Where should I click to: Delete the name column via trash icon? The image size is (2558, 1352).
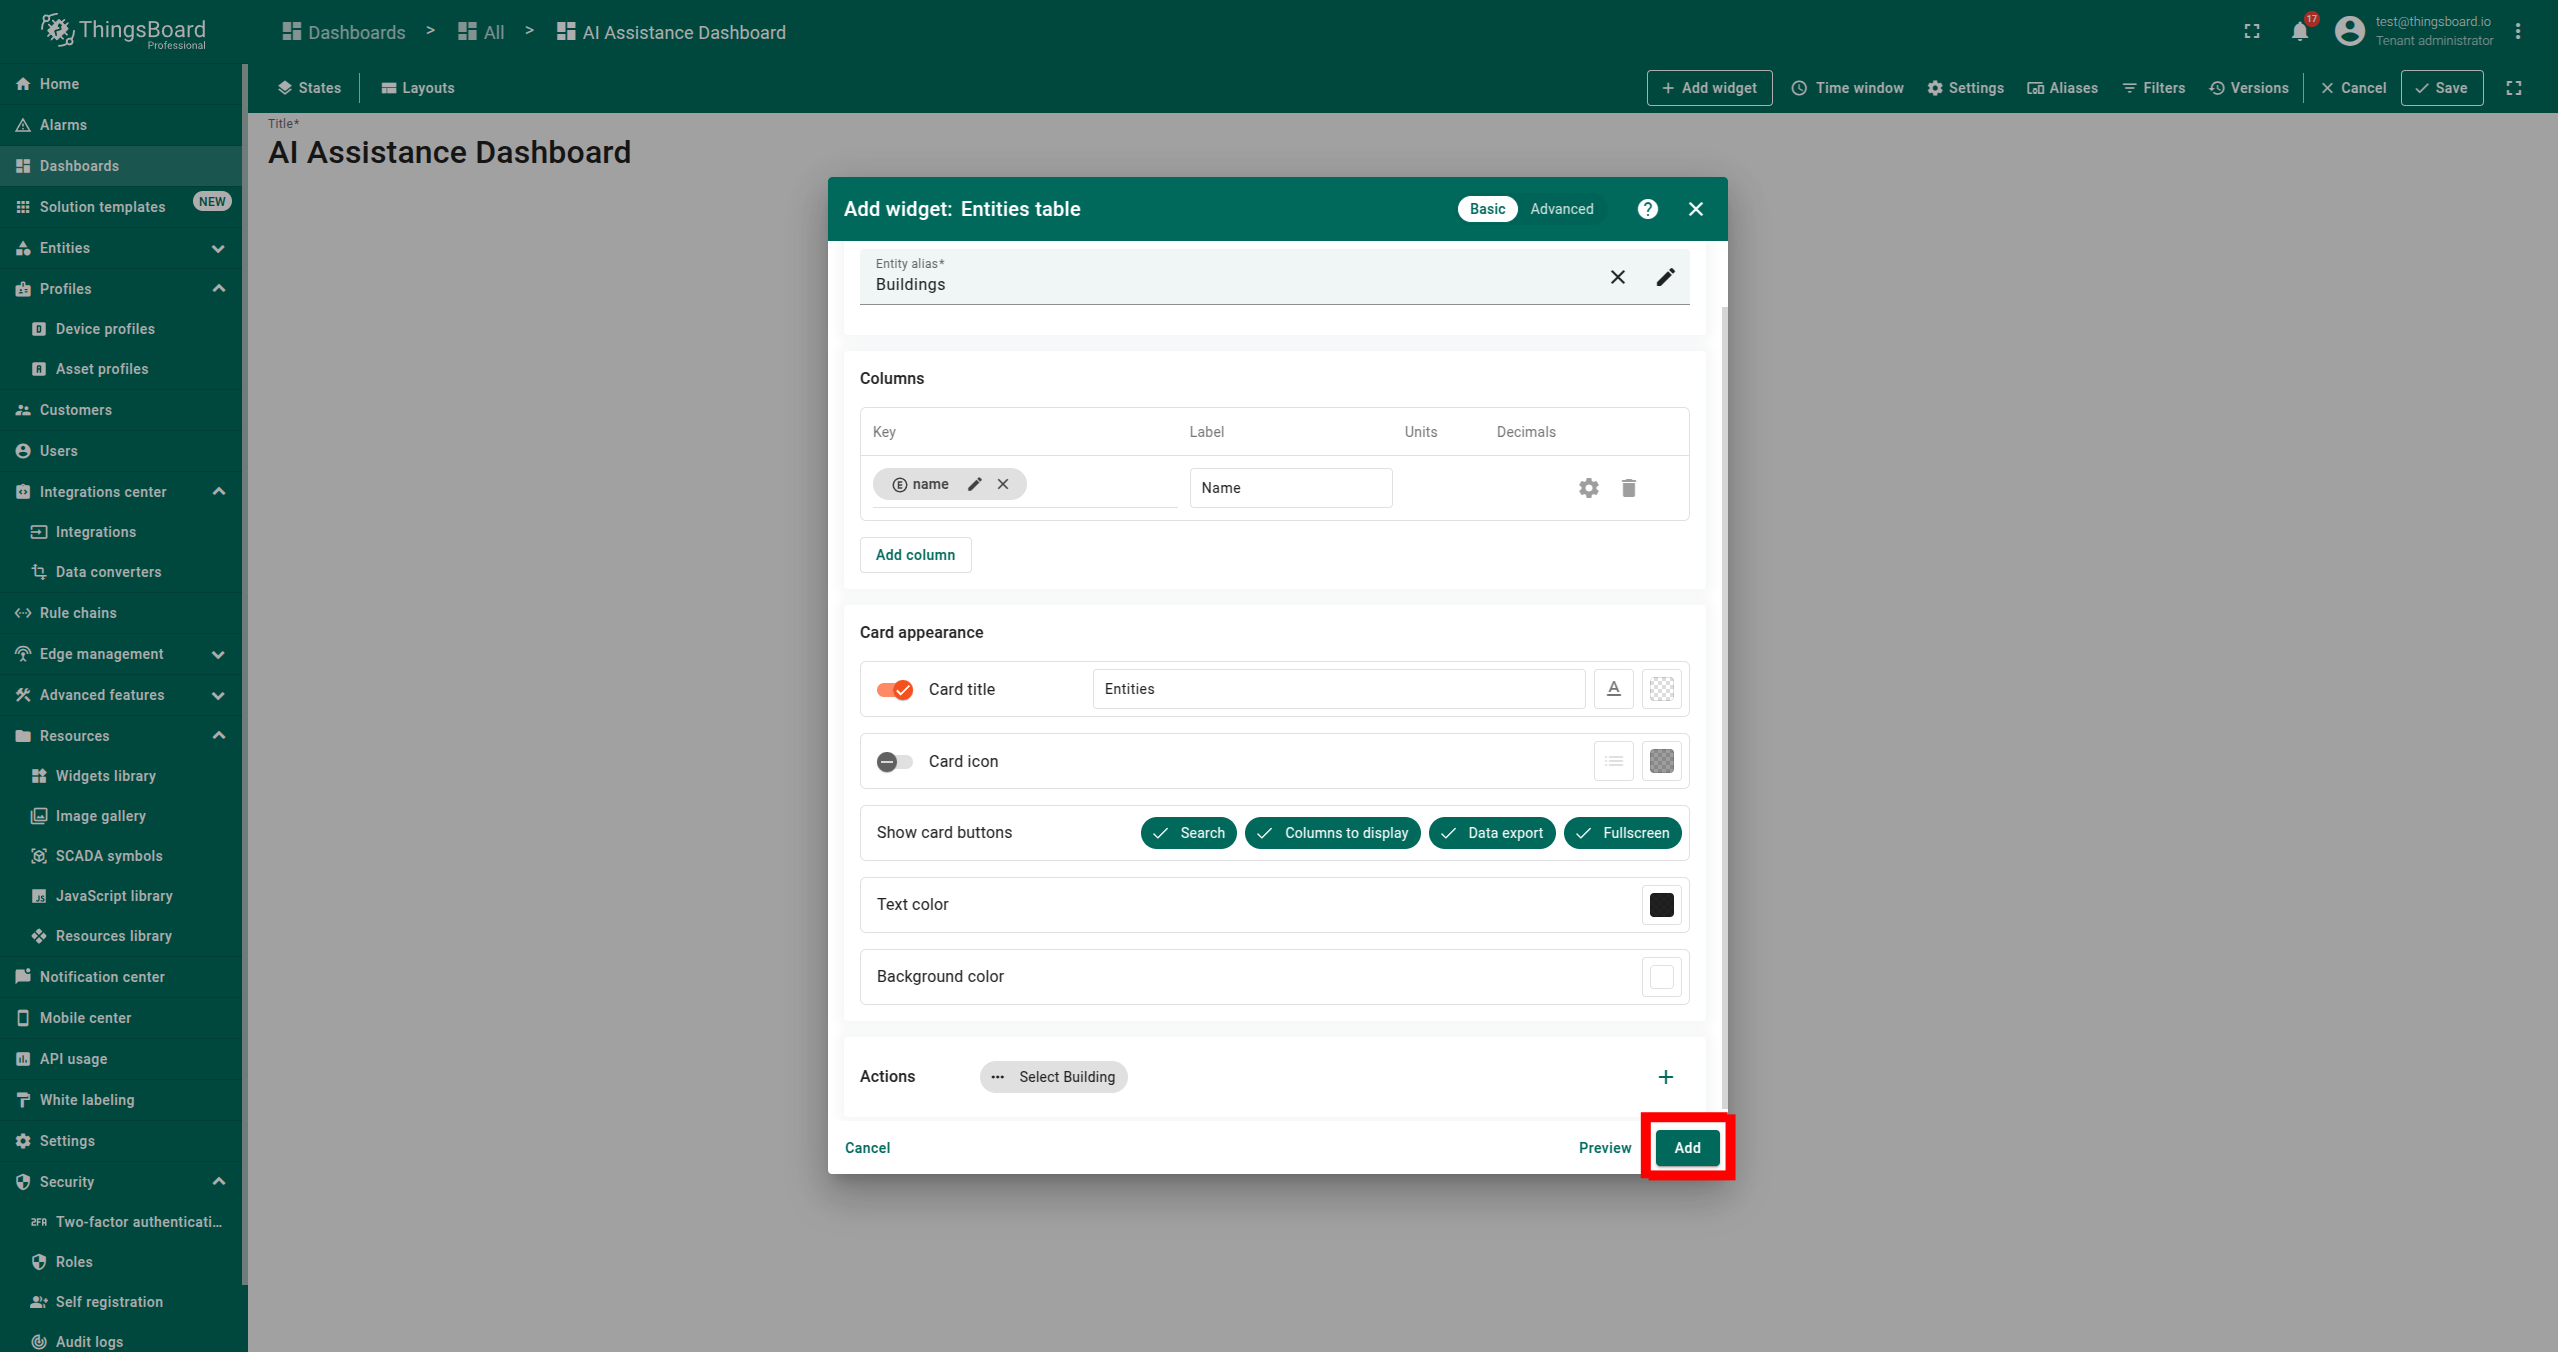[1628, 488]
